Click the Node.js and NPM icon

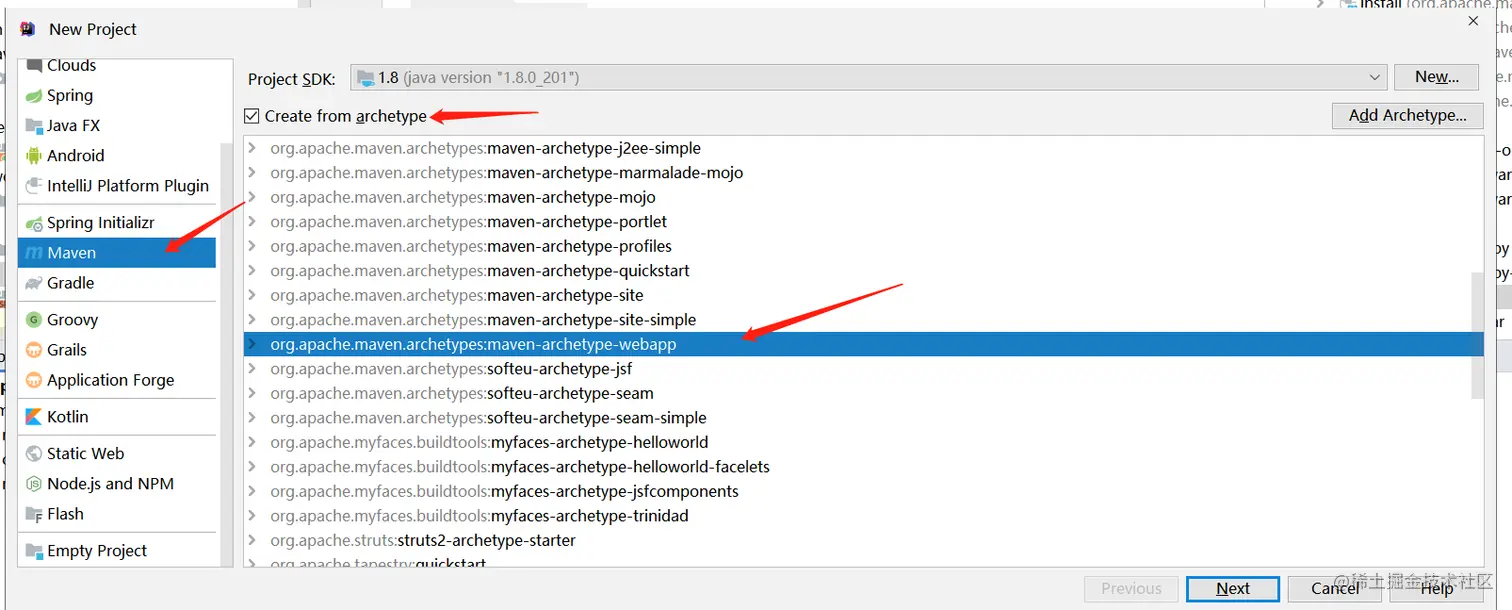pyautogui.click(x=34, y=484)
